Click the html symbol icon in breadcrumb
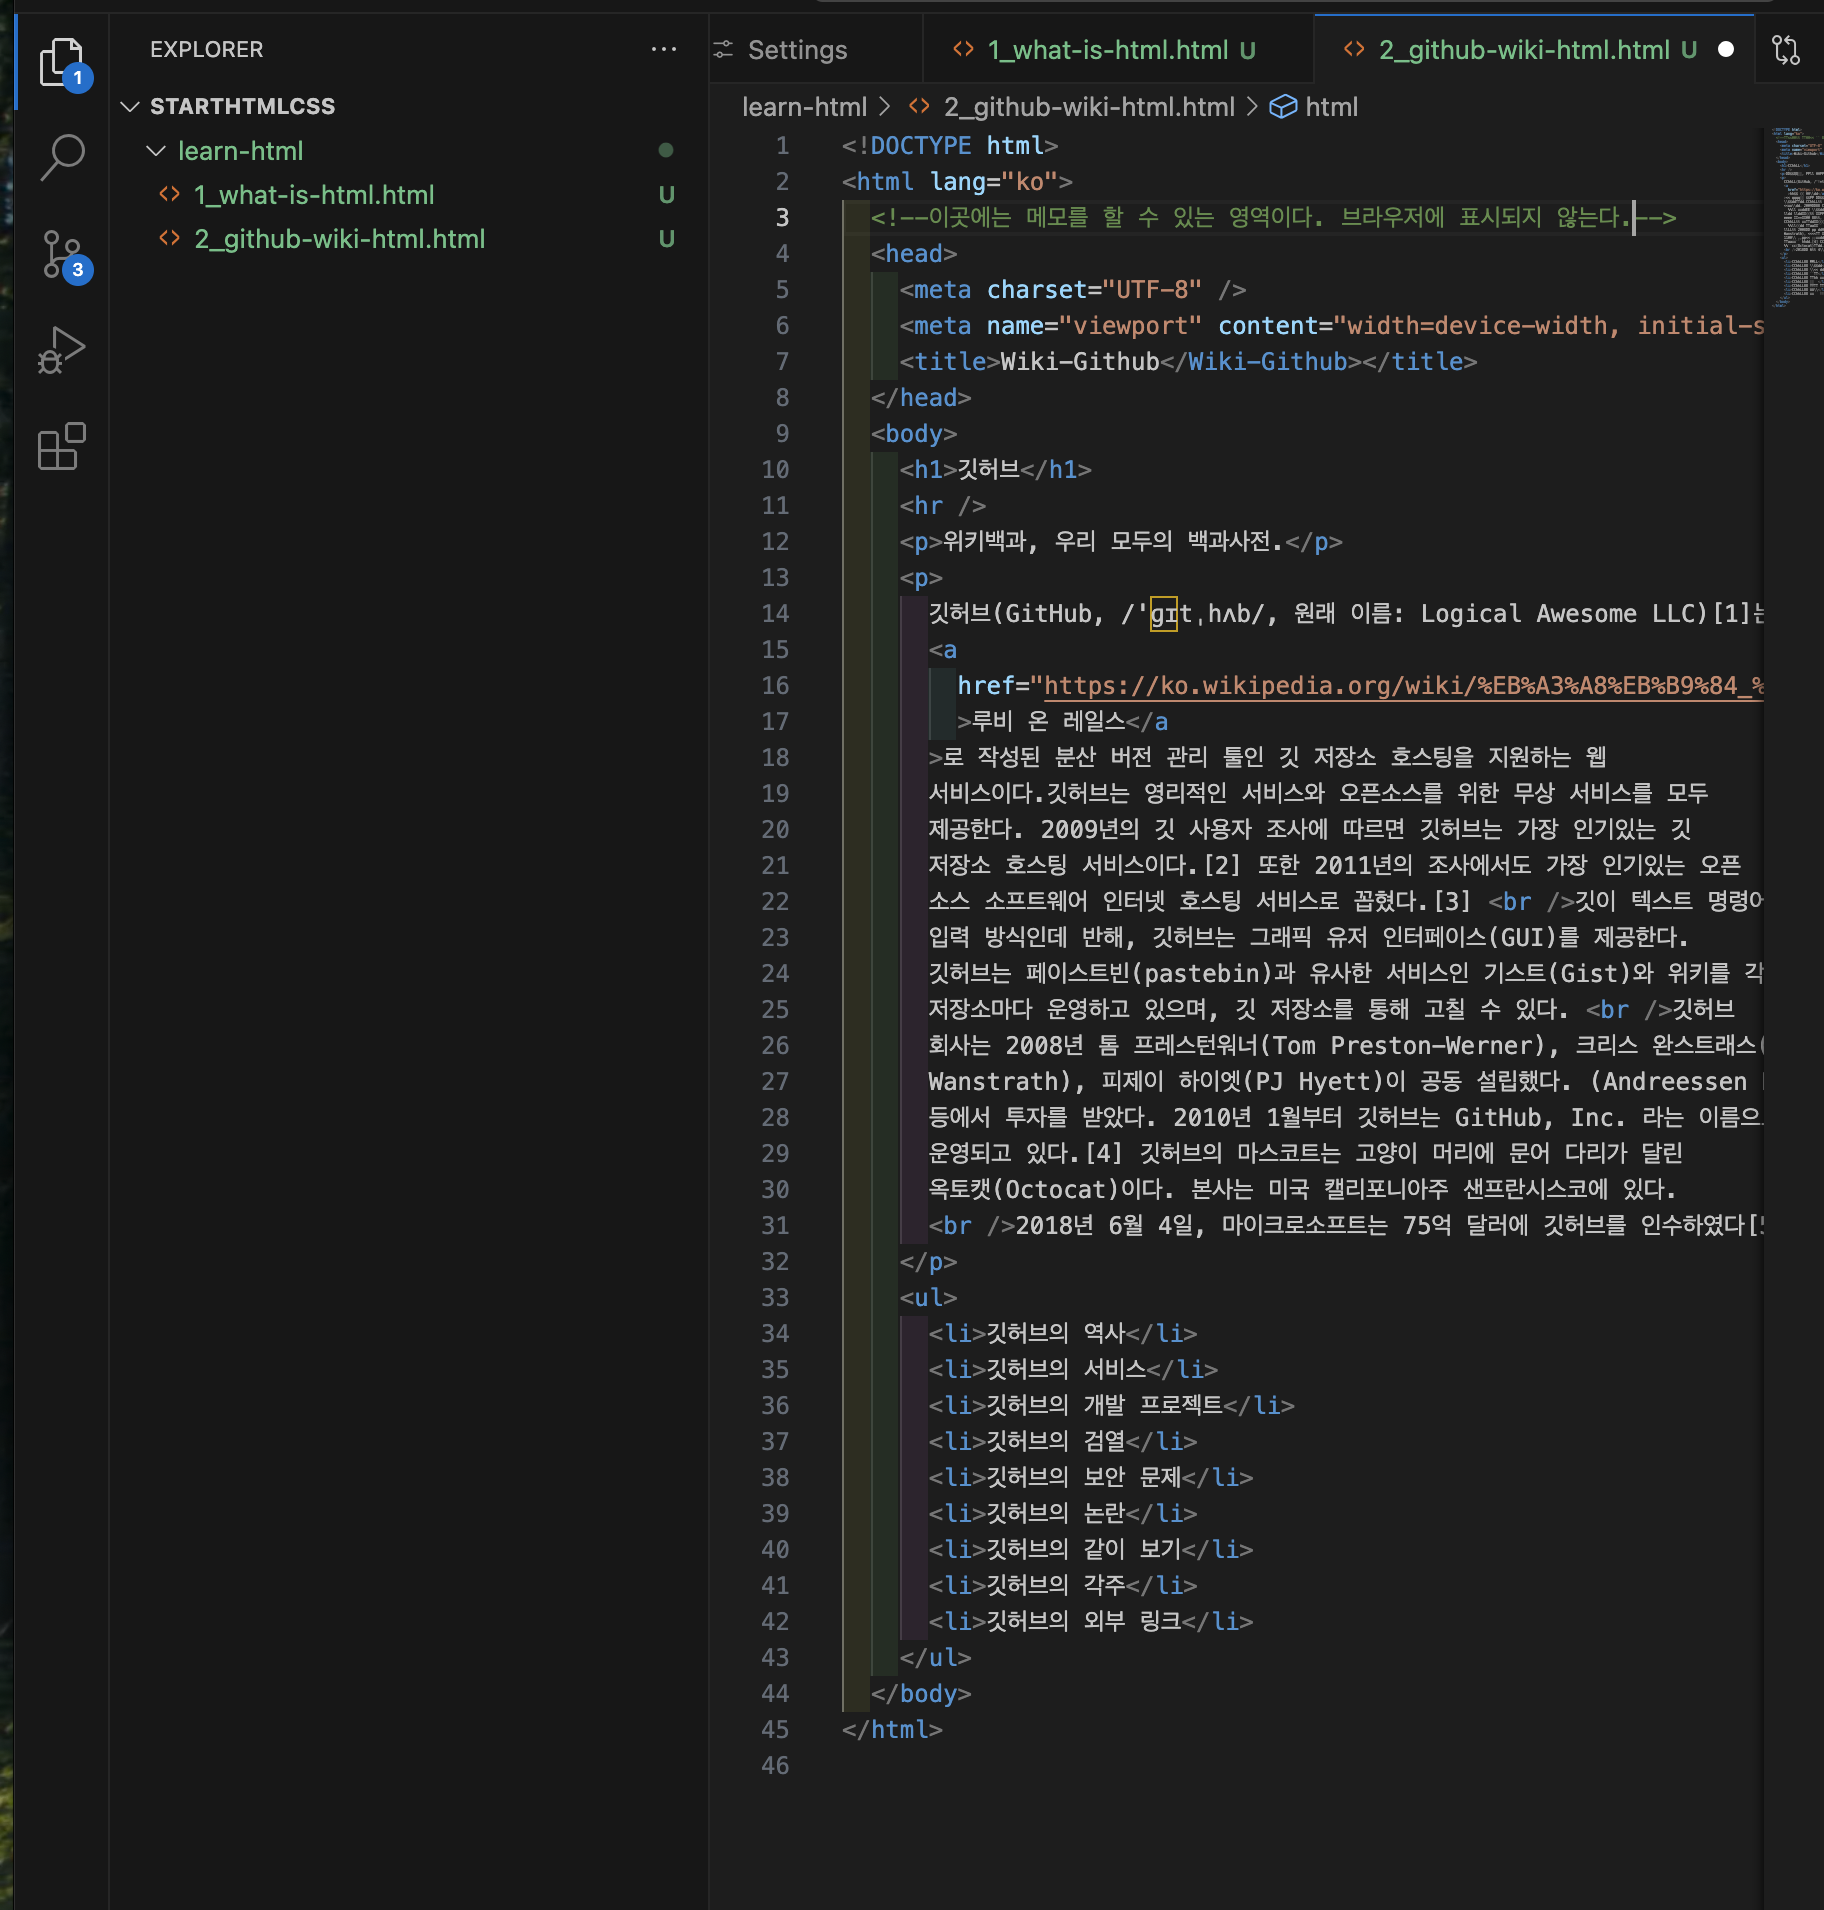 [x=1283, y=107]
